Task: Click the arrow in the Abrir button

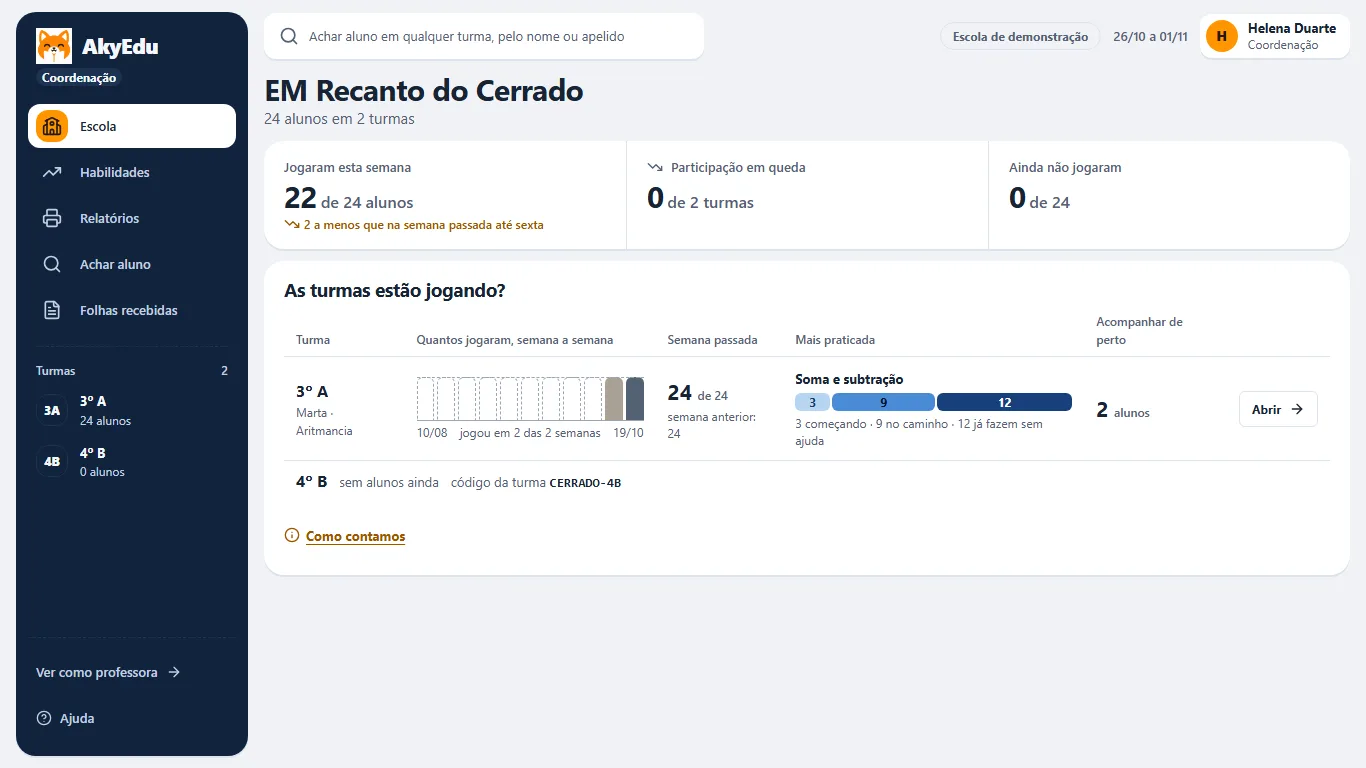Action: [x=1297, y=409]
